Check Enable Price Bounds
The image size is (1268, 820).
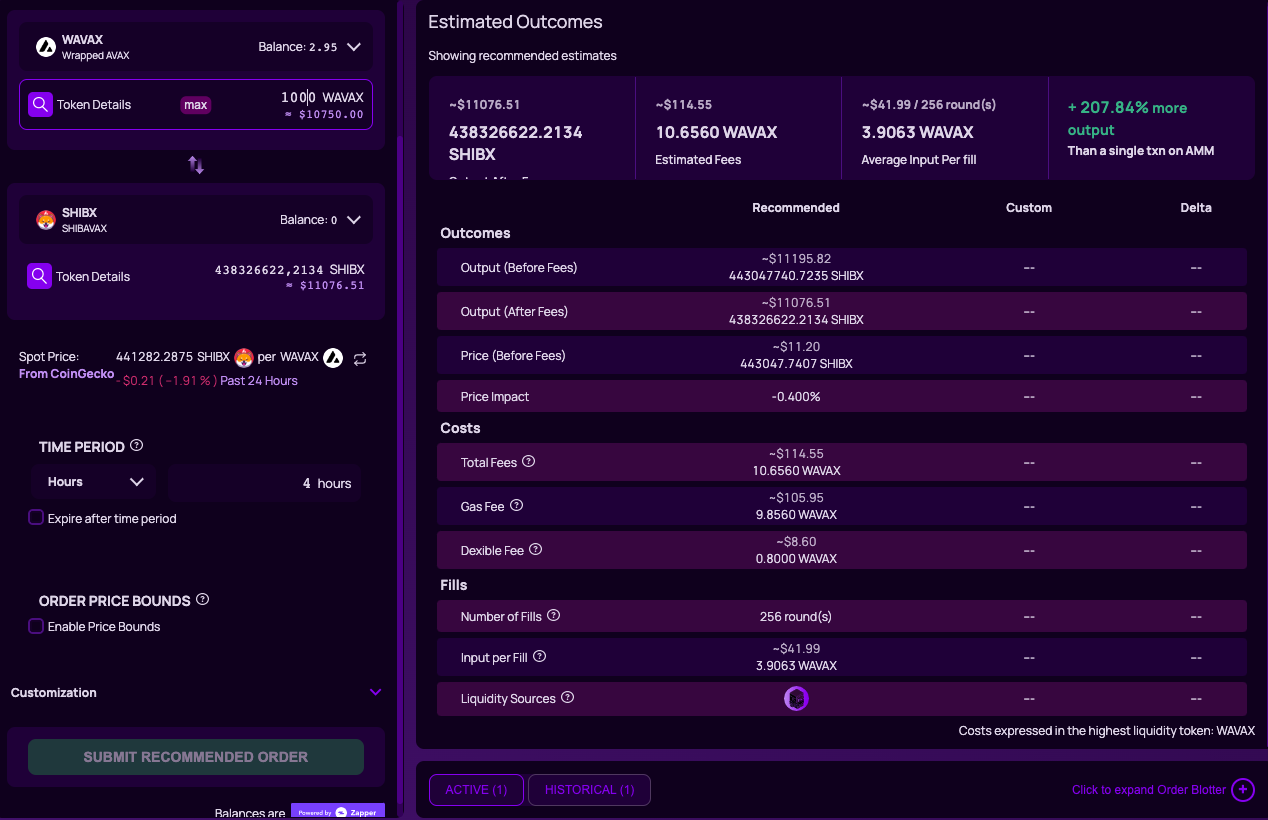(36, 626)
